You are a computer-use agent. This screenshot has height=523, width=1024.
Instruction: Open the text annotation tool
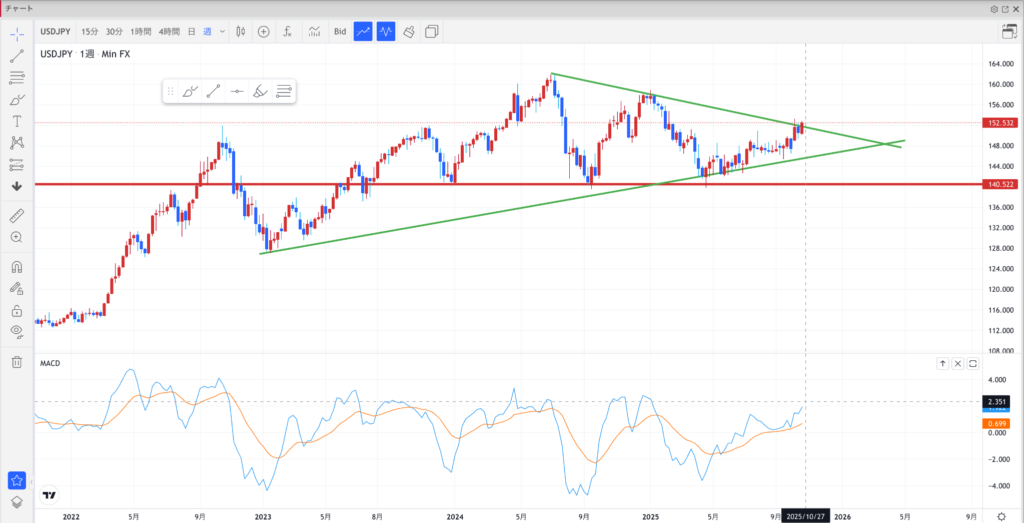point(17,121)
